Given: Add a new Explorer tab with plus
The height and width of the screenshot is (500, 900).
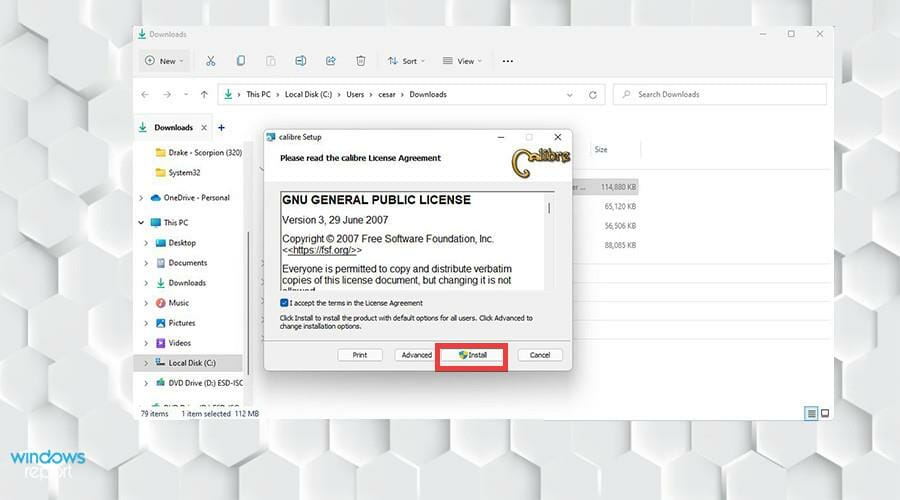Looking at the screenshot, I should [x=222, y=127].
